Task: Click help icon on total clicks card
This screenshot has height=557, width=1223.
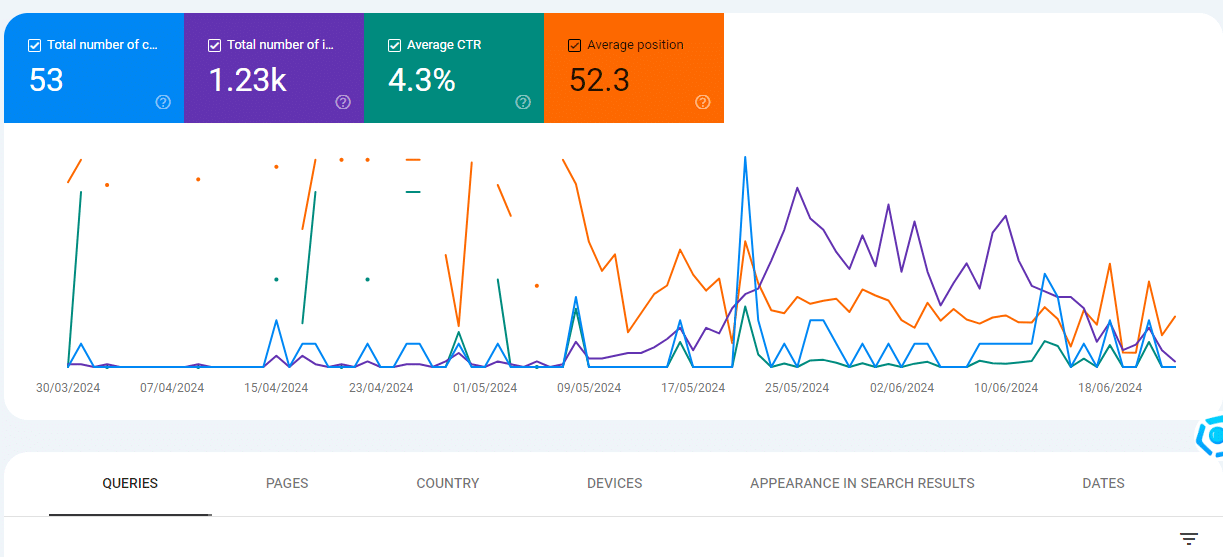Action: tap(163, 102)
